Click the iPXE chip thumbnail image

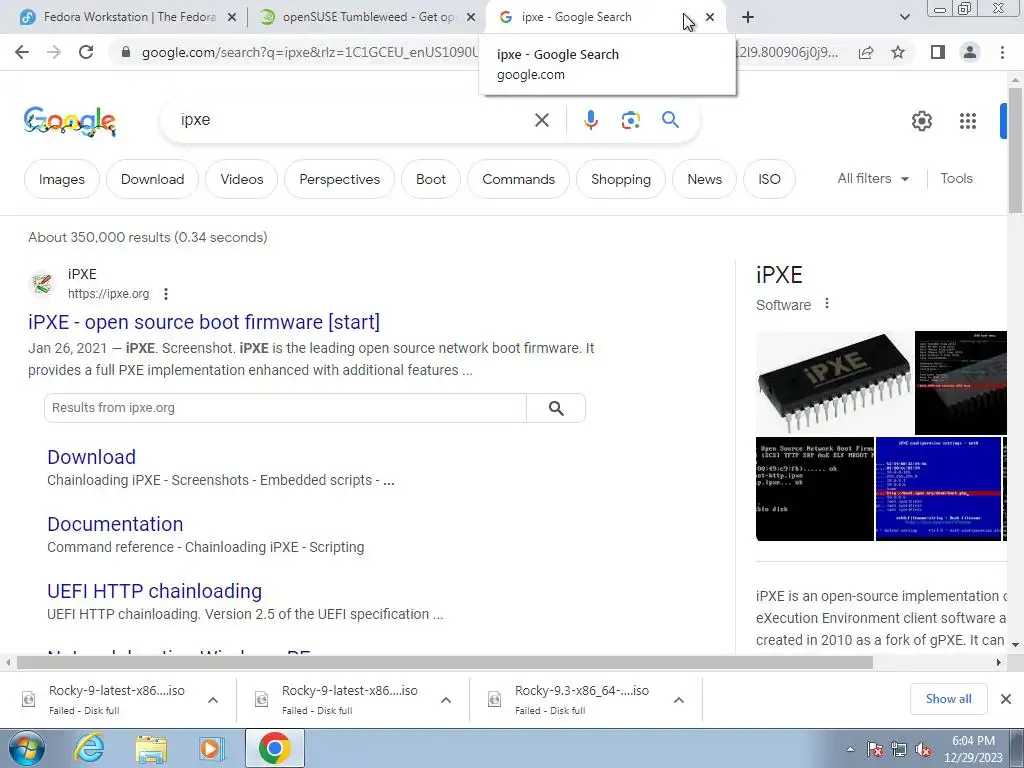[834, 383]
